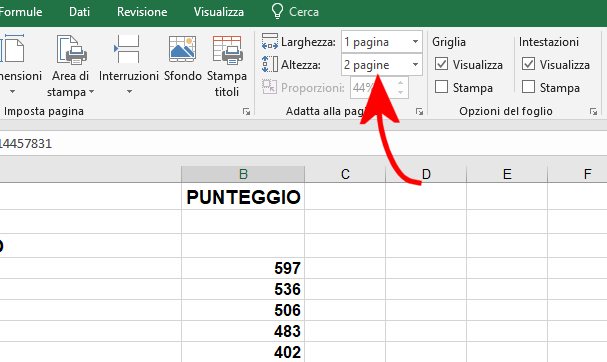This screenshot has width=607, height=362.
Task: Open Imposta pagina dialog launcher
Action: tap(246, 112)
